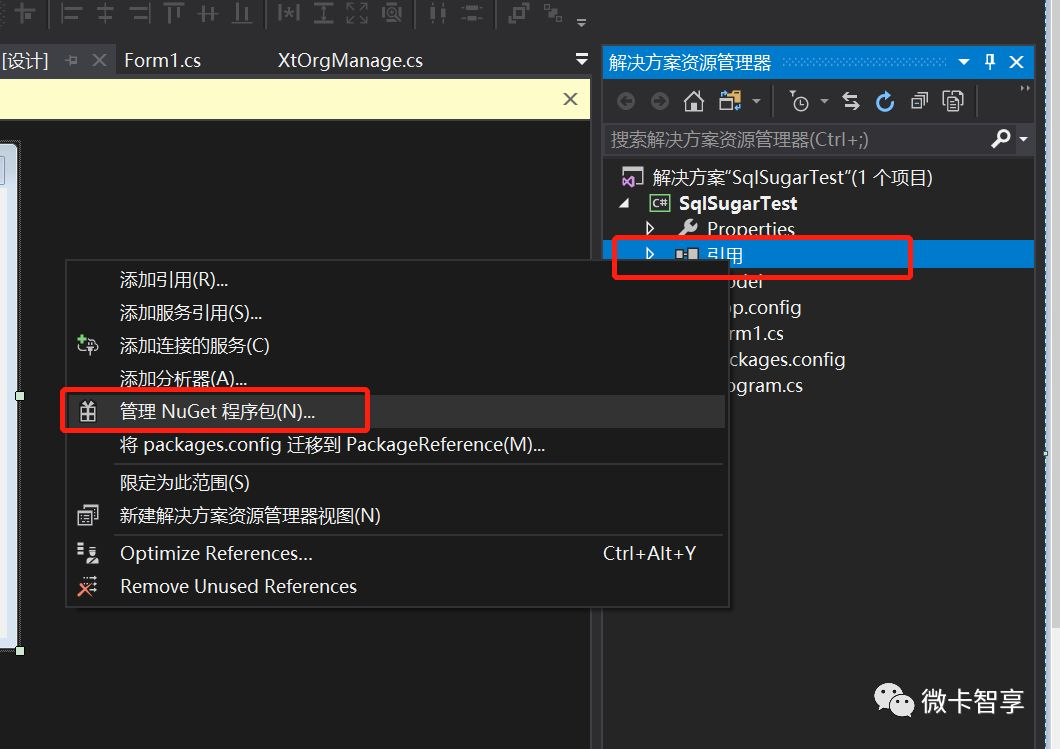Click search magnifier icon in Solution Explorer

1001,139
